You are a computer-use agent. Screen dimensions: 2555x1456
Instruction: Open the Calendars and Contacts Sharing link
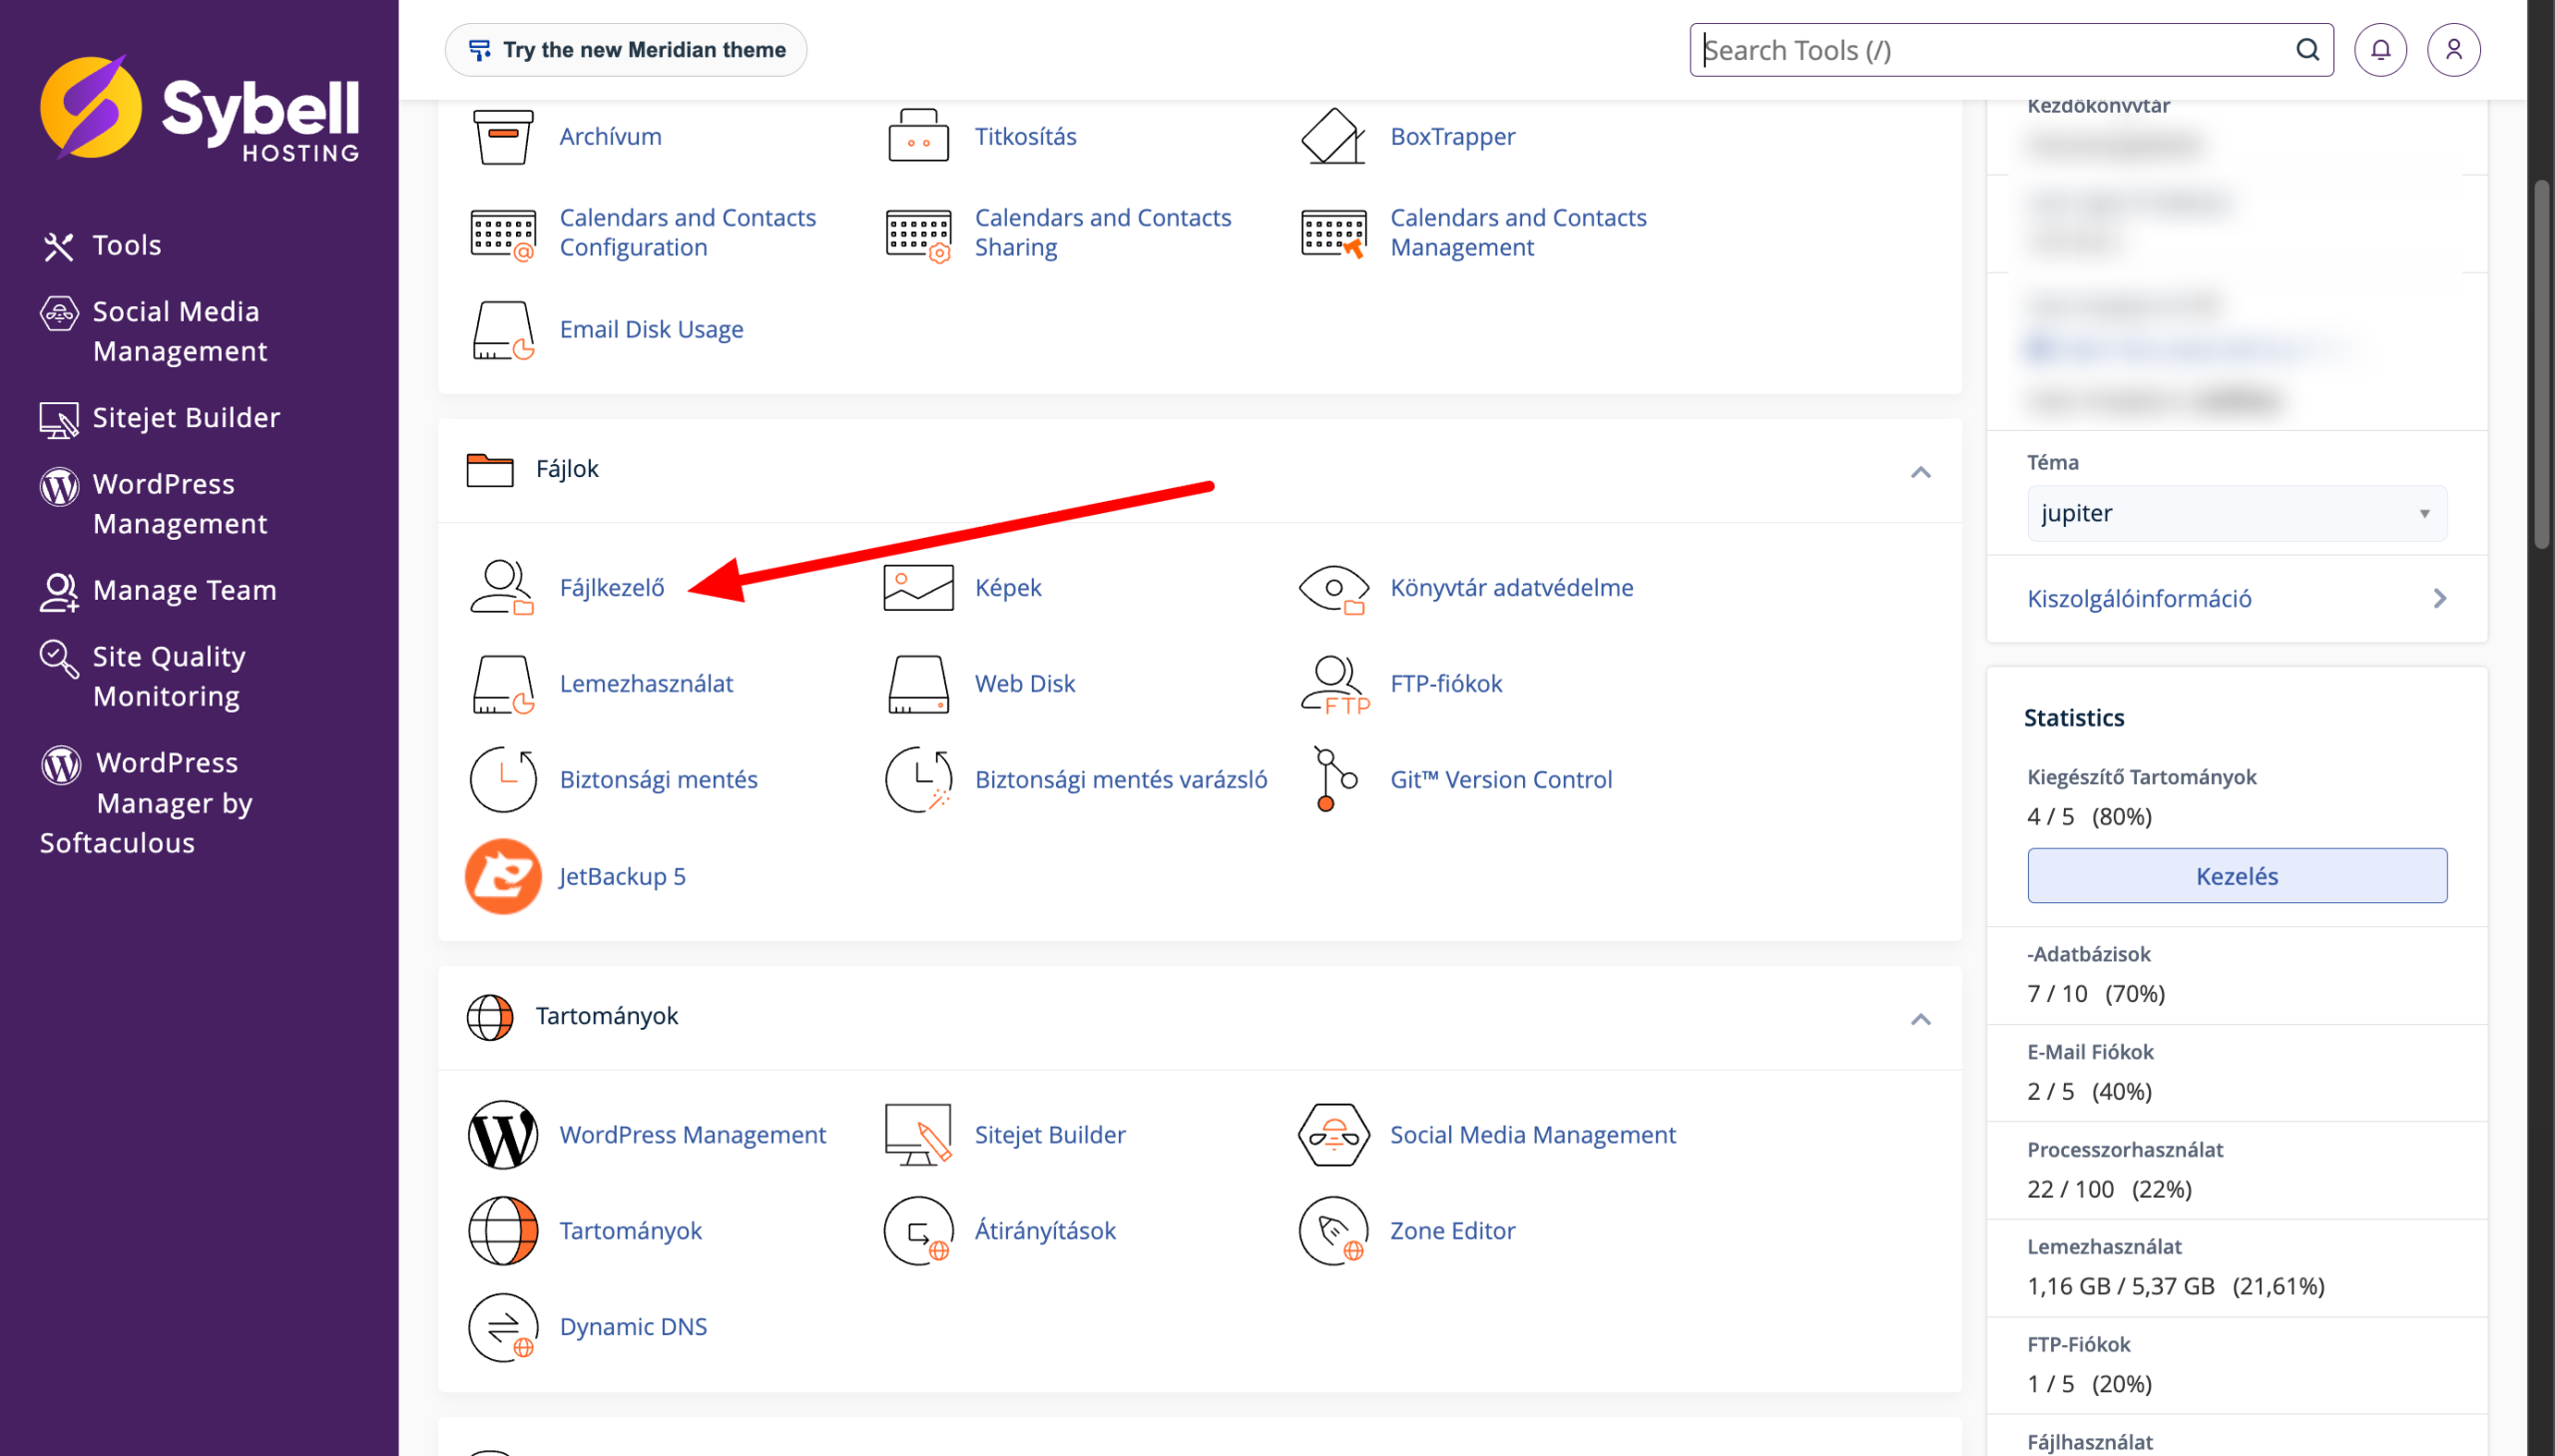coord(1103,232)
